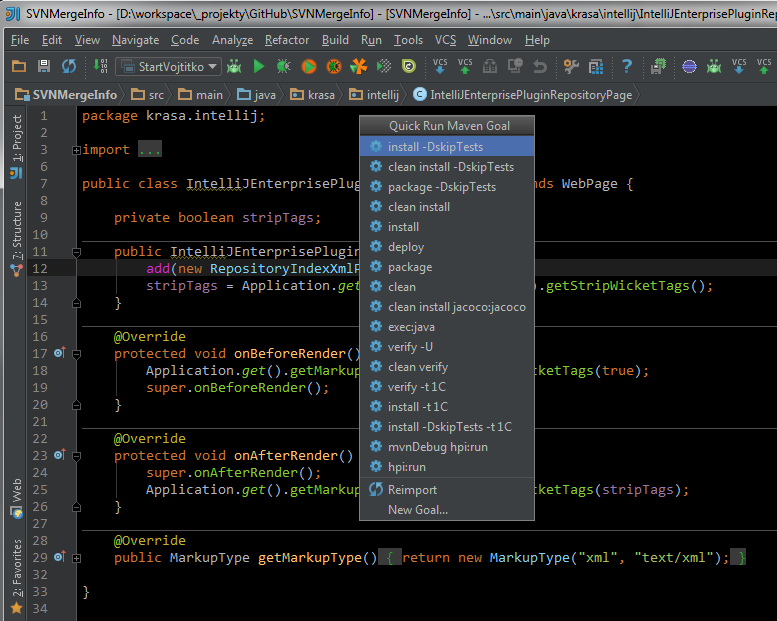
Task: Expand the collapsed import block
Action: coord(77,150)
